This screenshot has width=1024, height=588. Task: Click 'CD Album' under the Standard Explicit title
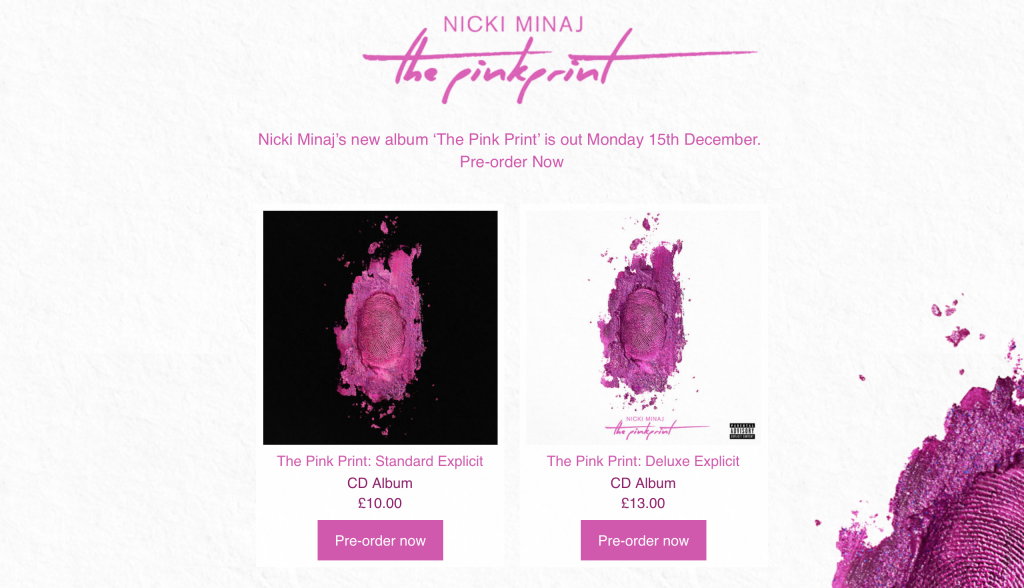click(380, 483)
